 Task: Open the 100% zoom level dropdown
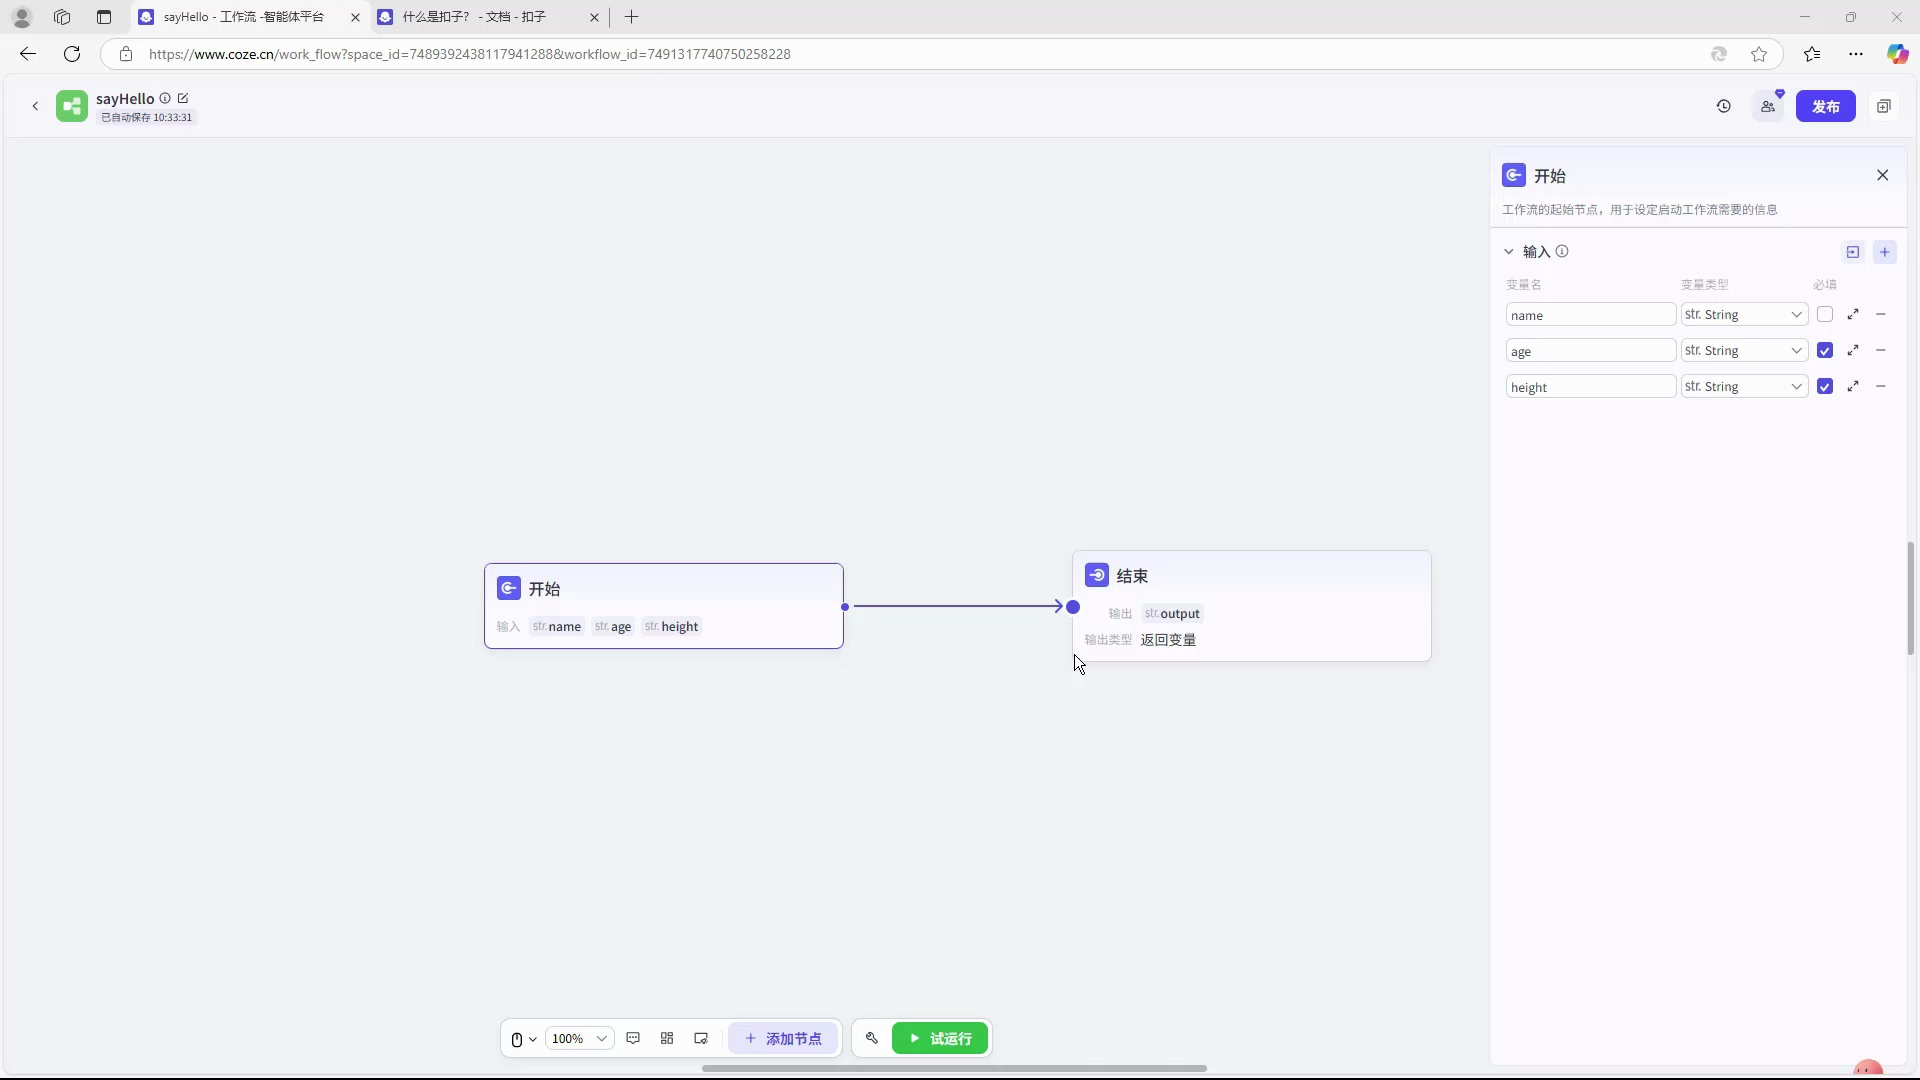[580, 1039]
